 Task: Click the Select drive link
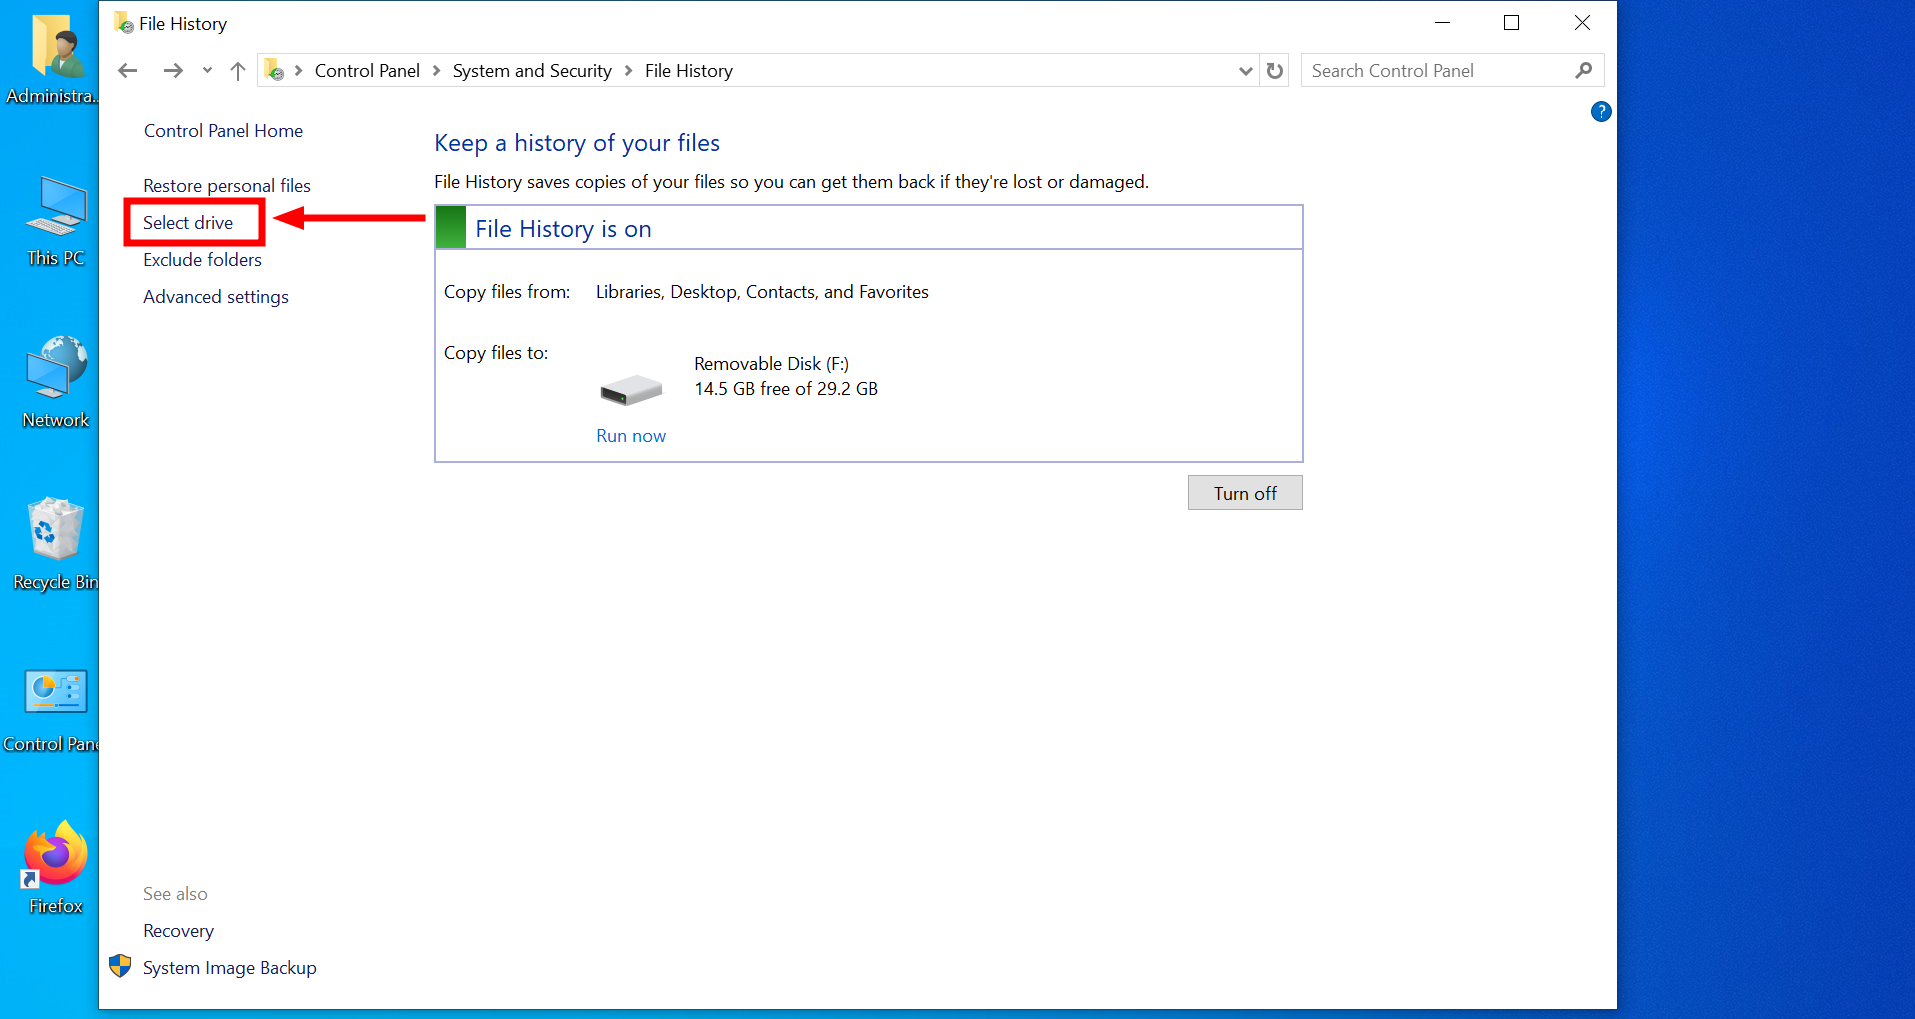[188, 223]
